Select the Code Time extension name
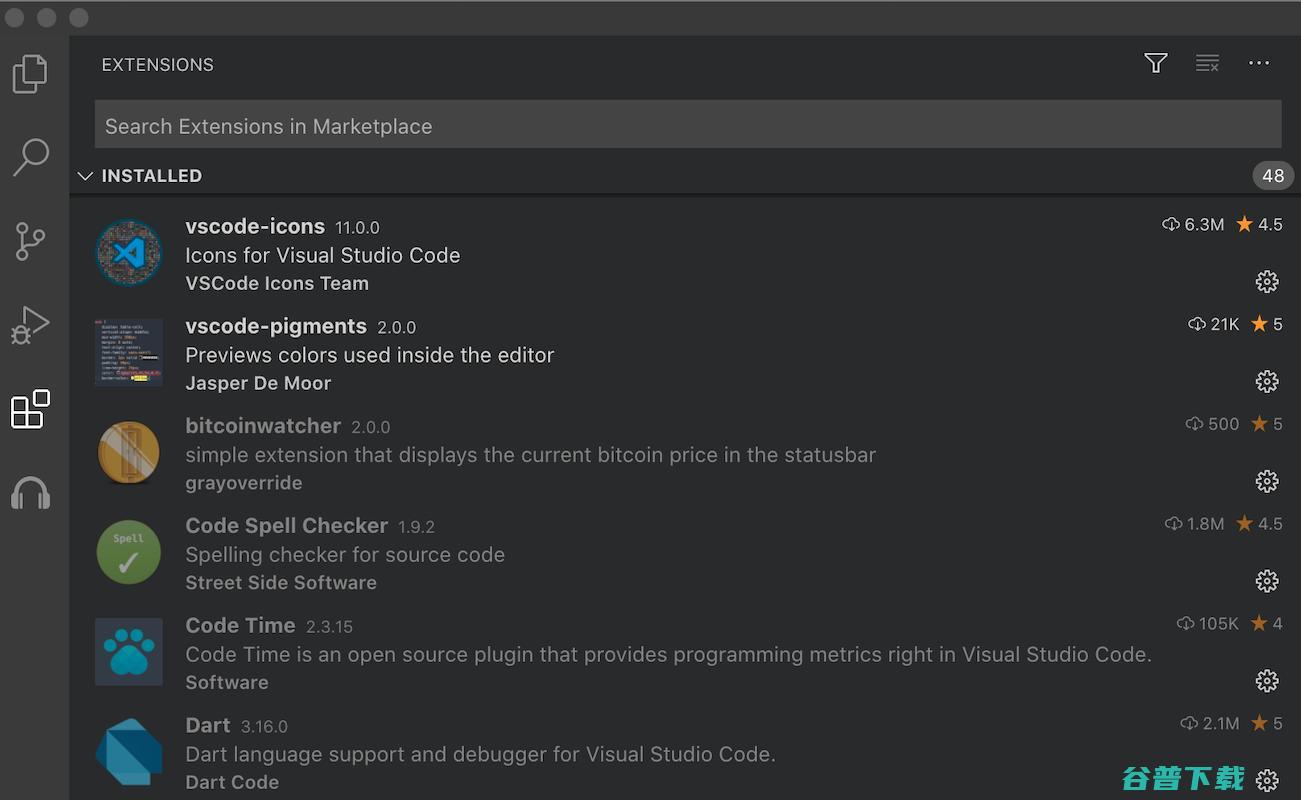This screenshot has width=1301, height=800. click(241, 625)
